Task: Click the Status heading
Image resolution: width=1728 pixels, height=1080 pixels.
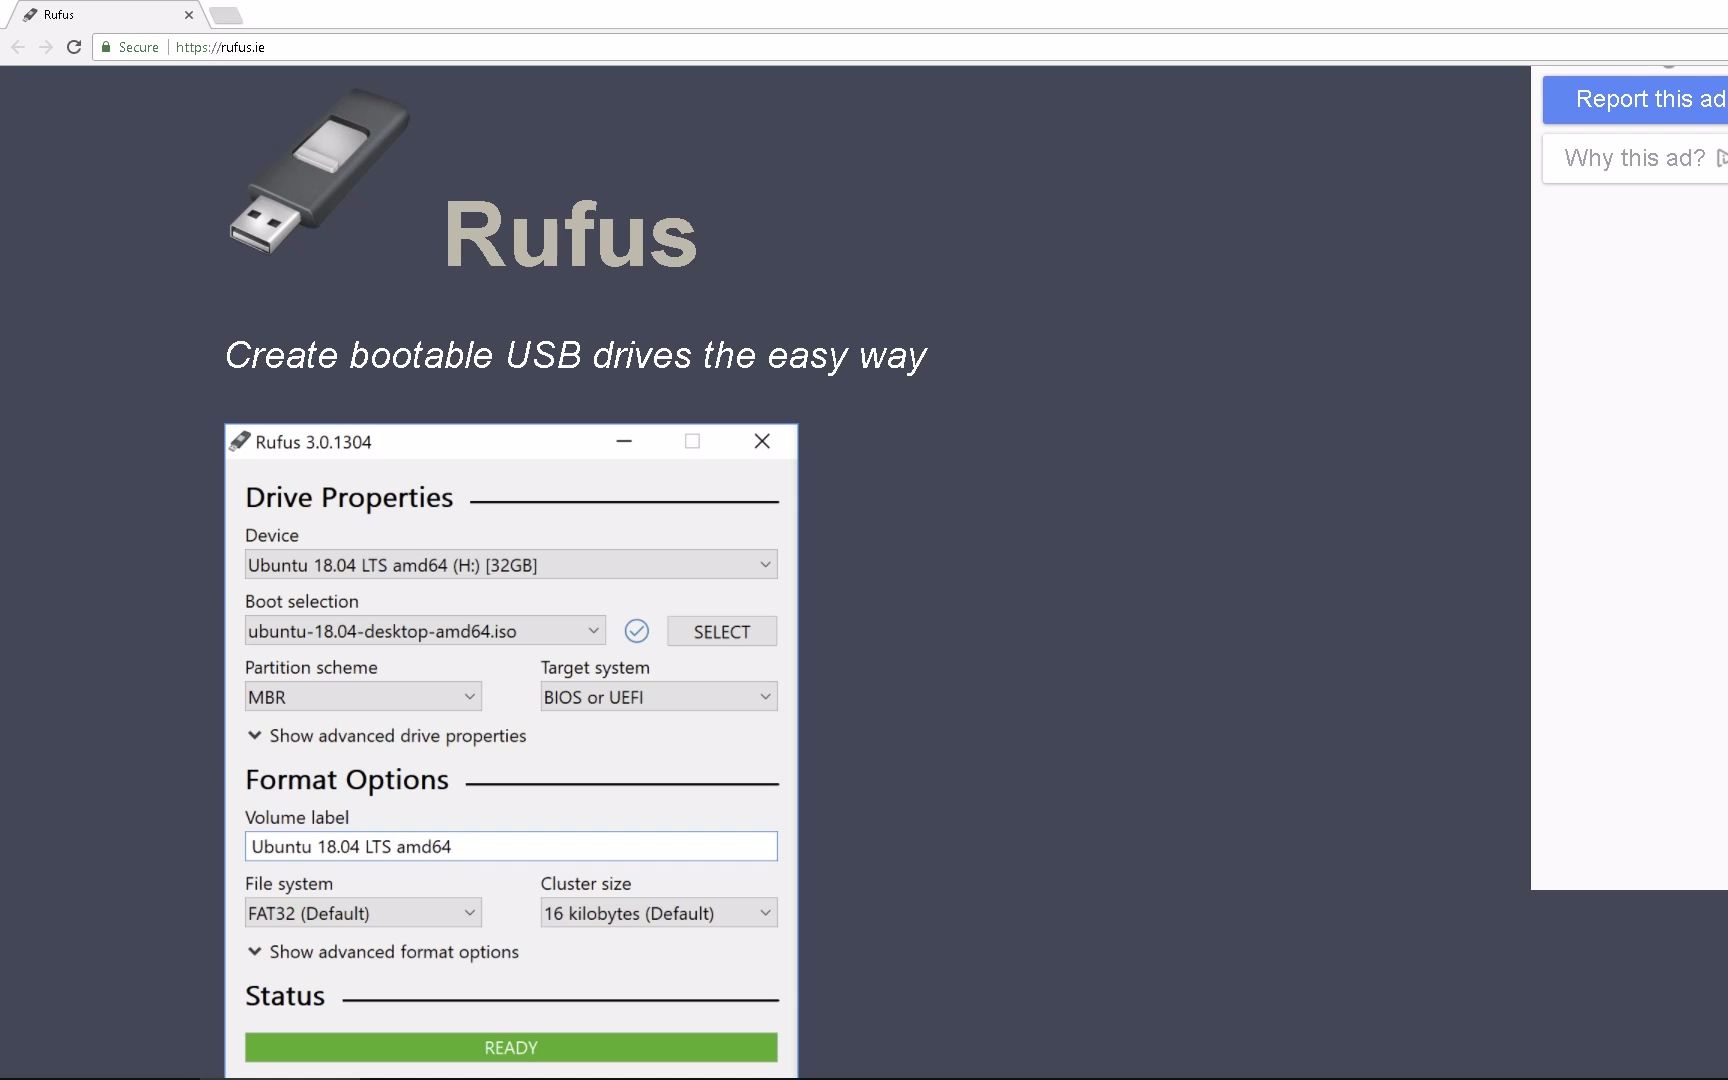Action: (285, 996)
